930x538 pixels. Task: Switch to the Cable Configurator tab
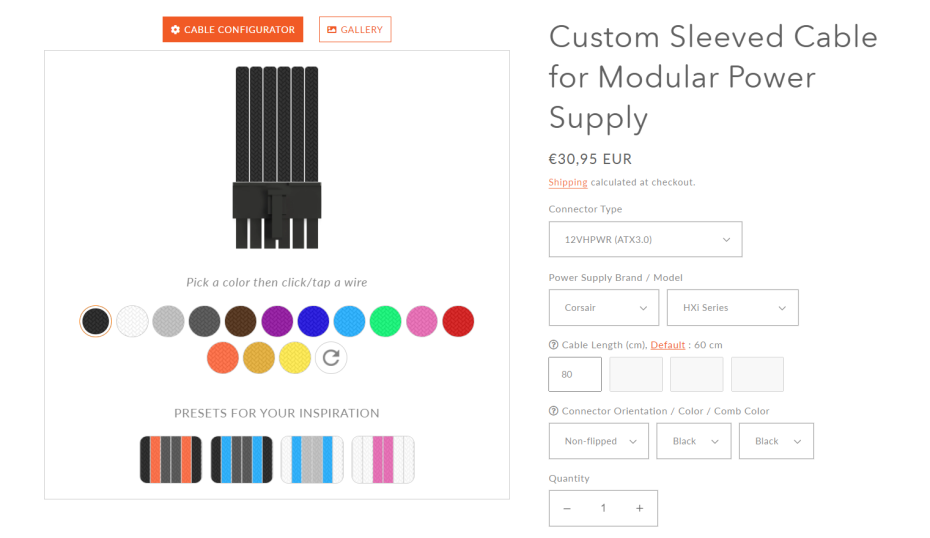click(233, 30)
